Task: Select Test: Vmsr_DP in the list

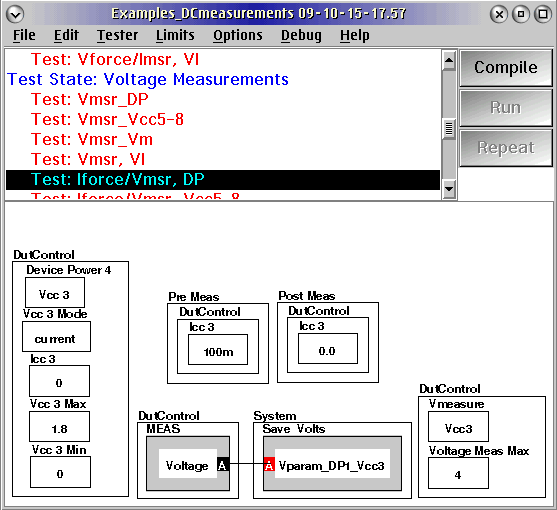Action: tap(90, 99)
